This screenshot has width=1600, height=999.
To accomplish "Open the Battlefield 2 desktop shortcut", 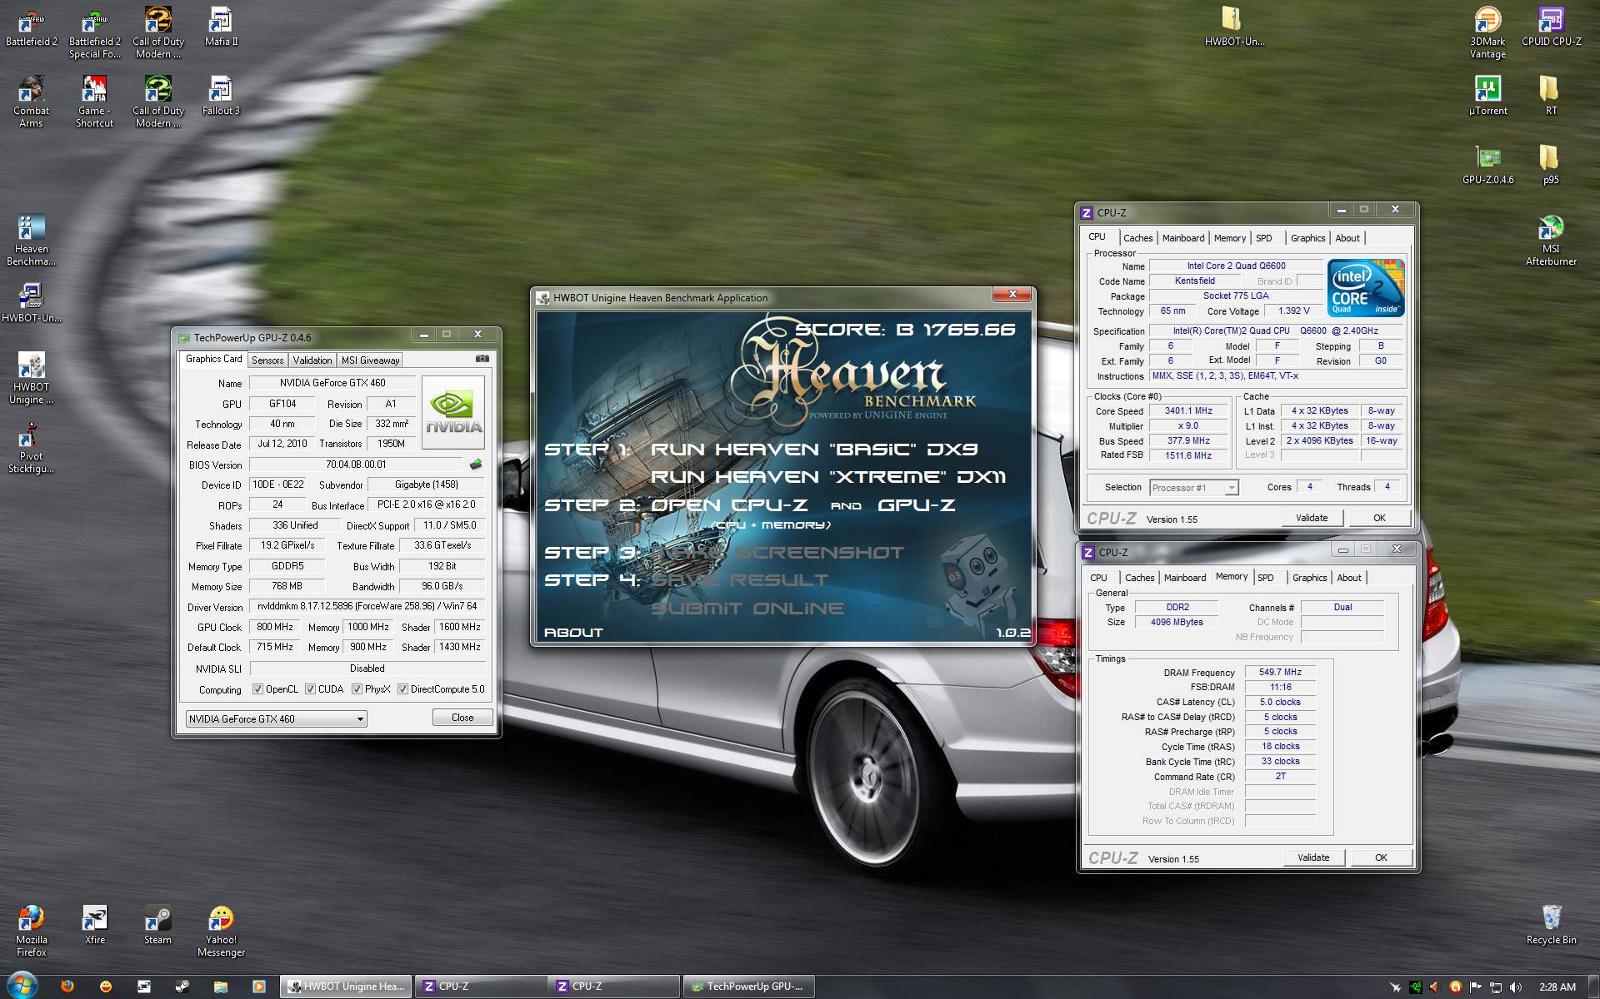I will [x=31, y=28].
